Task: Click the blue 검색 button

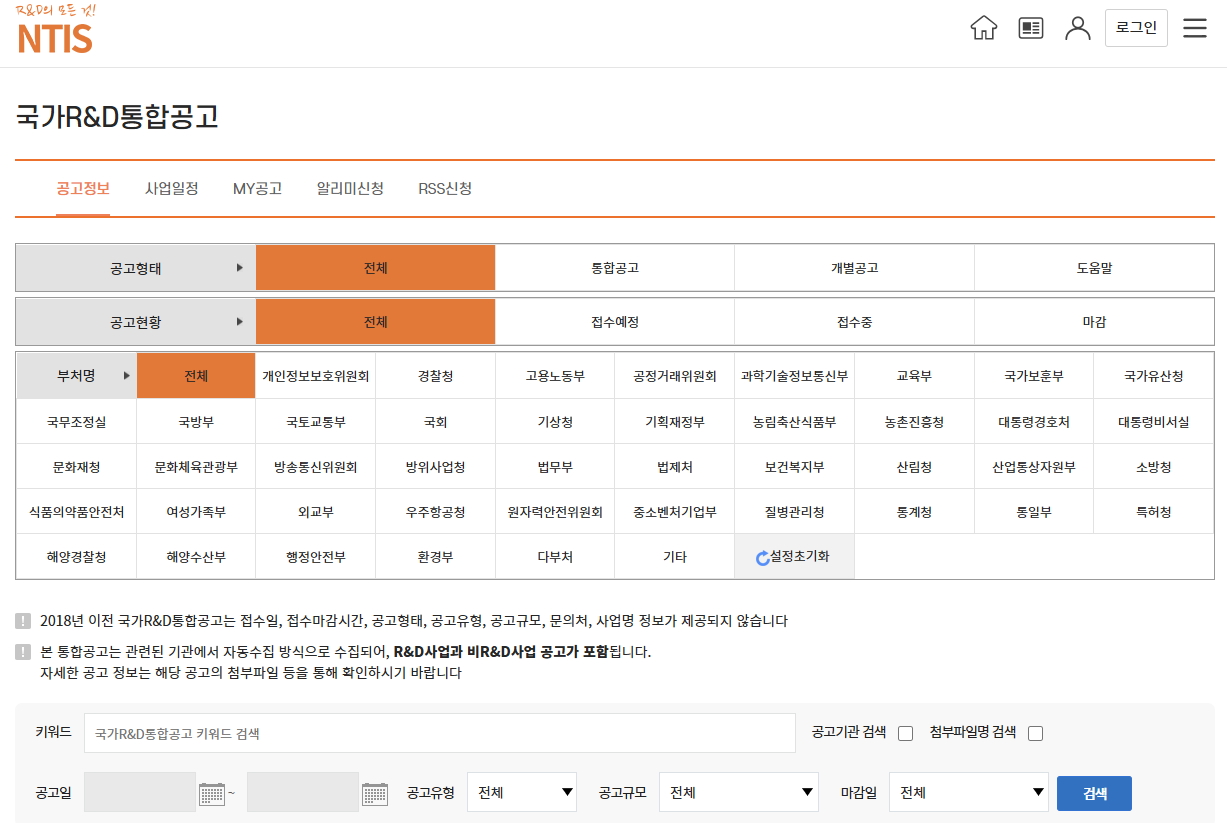Action: [x=1094, y=794]
